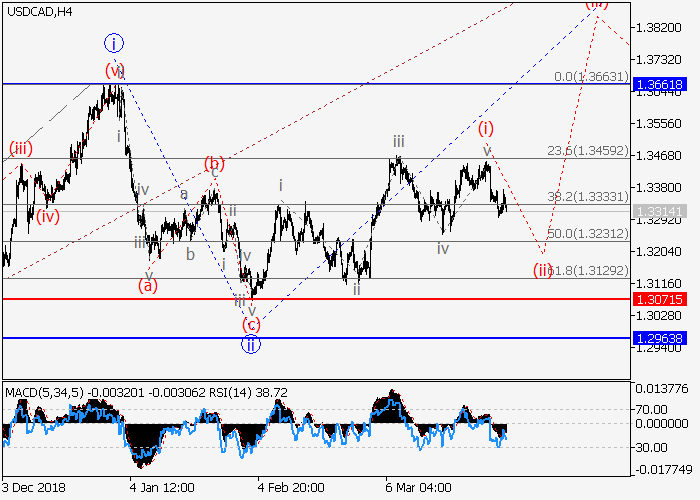The width and height of the screenshot is (700, 500).
Task: Click the blue 1.29638 price tag
Action: coord(660,339)
